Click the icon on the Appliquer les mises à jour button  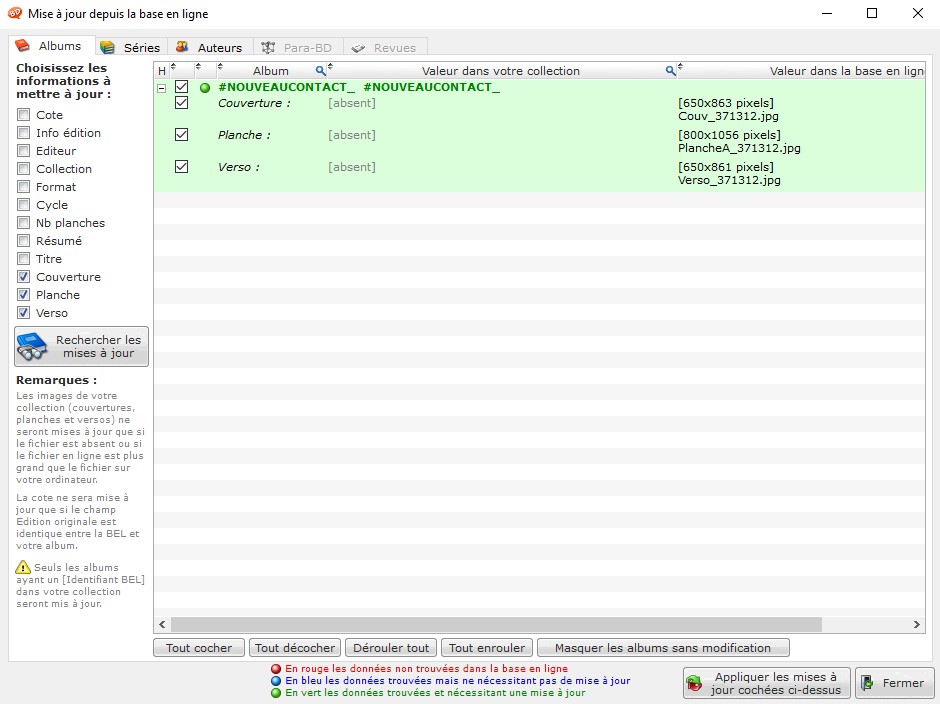click(x=695, y=683)
